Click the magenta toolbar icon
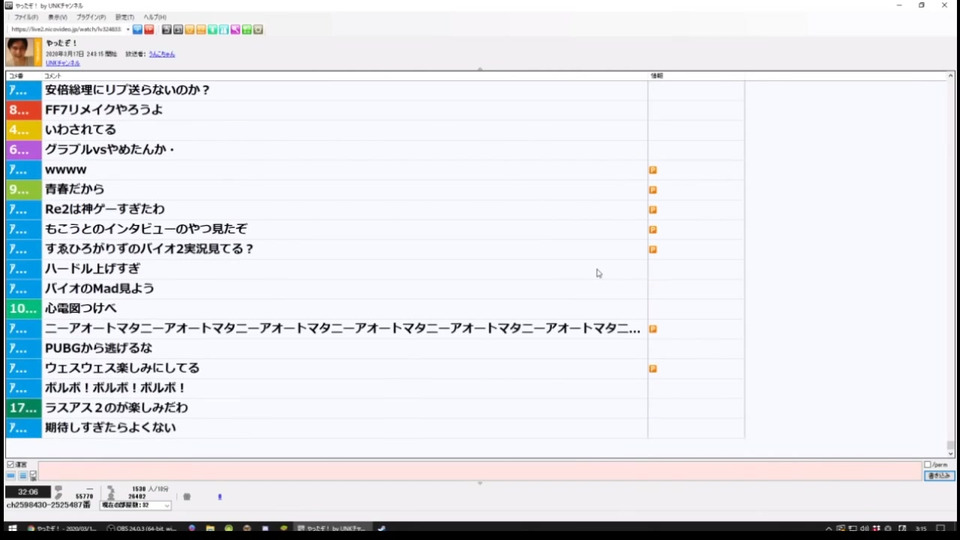 point(235,29)
